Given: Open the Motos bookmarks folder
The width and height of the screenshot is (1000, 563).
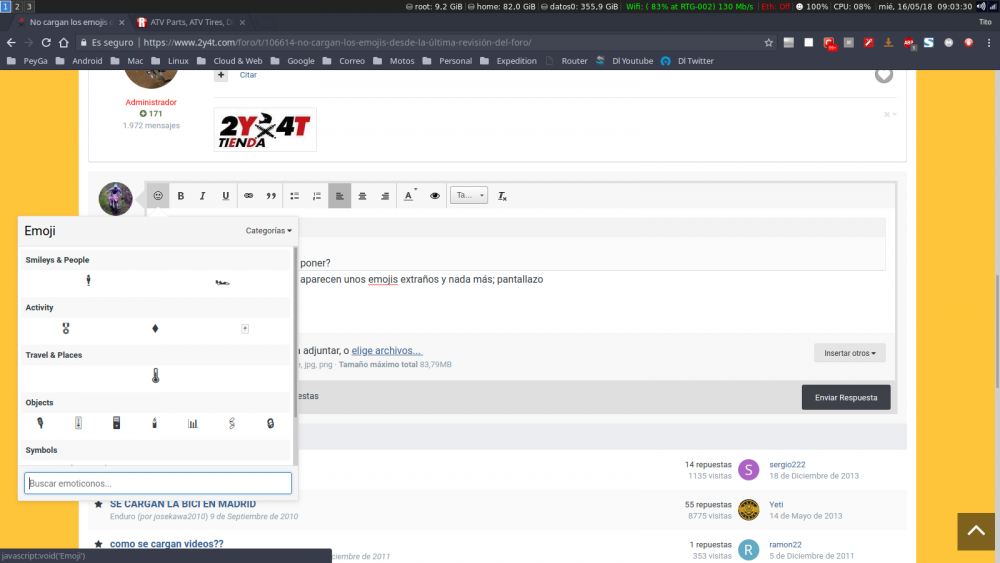Looking at the screenshot, I should pyautogui.click(x=395, y=61).
